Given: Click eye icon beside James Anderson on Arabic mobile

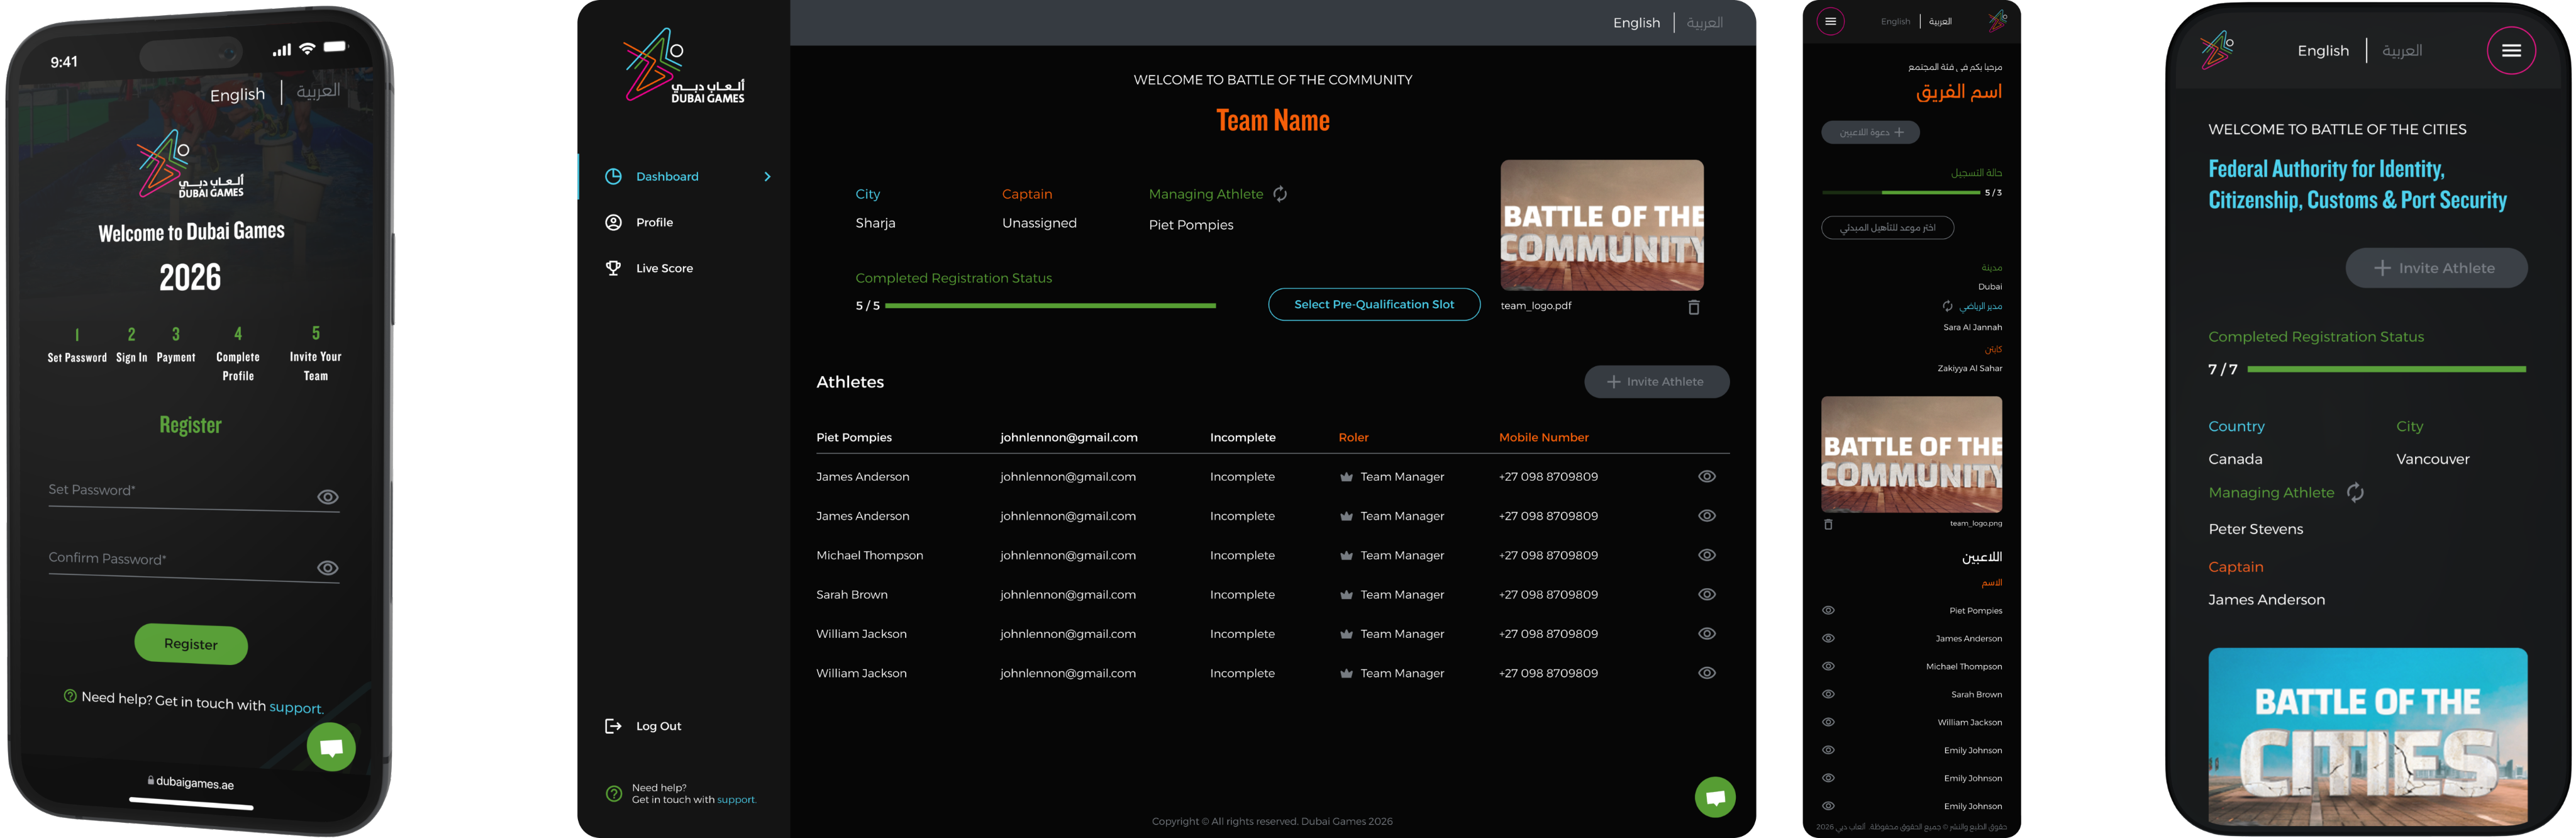Looking at the screenshot, I should click(1828, 638).
